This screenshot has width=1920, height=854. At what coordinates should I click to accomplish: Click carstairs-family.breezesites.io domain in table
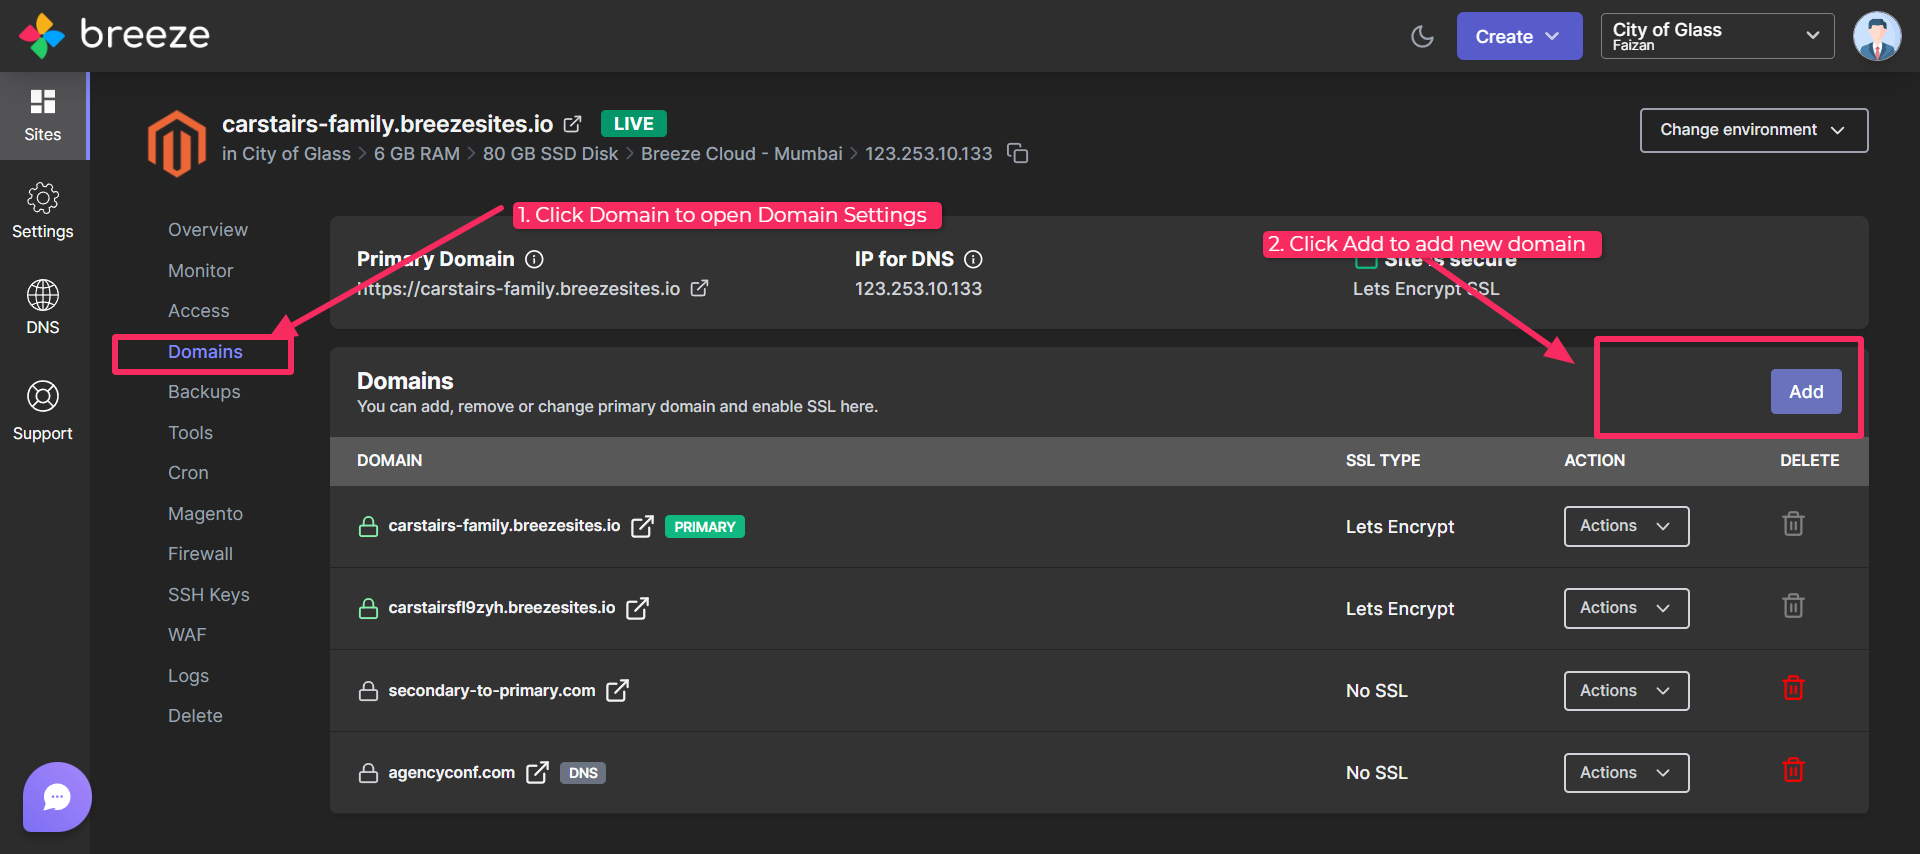pos(504,526)
